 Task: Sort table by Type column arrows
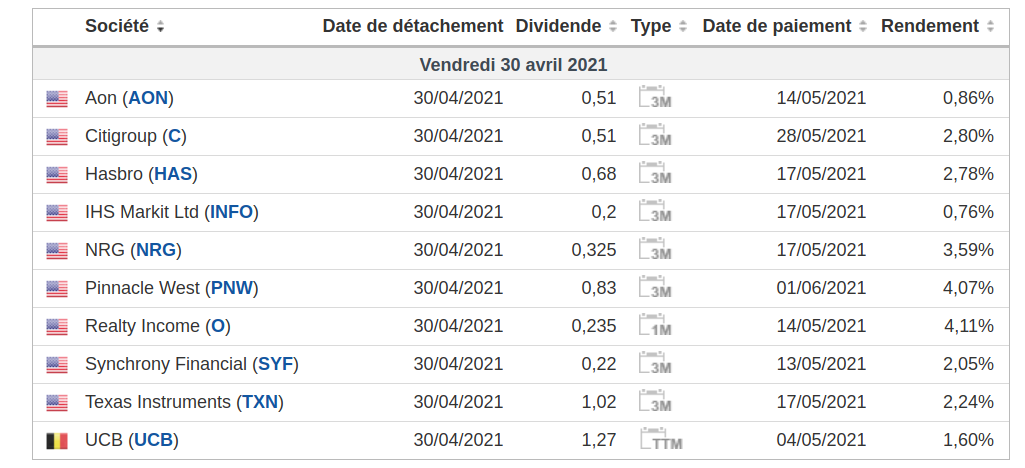(x=682, y=27)
